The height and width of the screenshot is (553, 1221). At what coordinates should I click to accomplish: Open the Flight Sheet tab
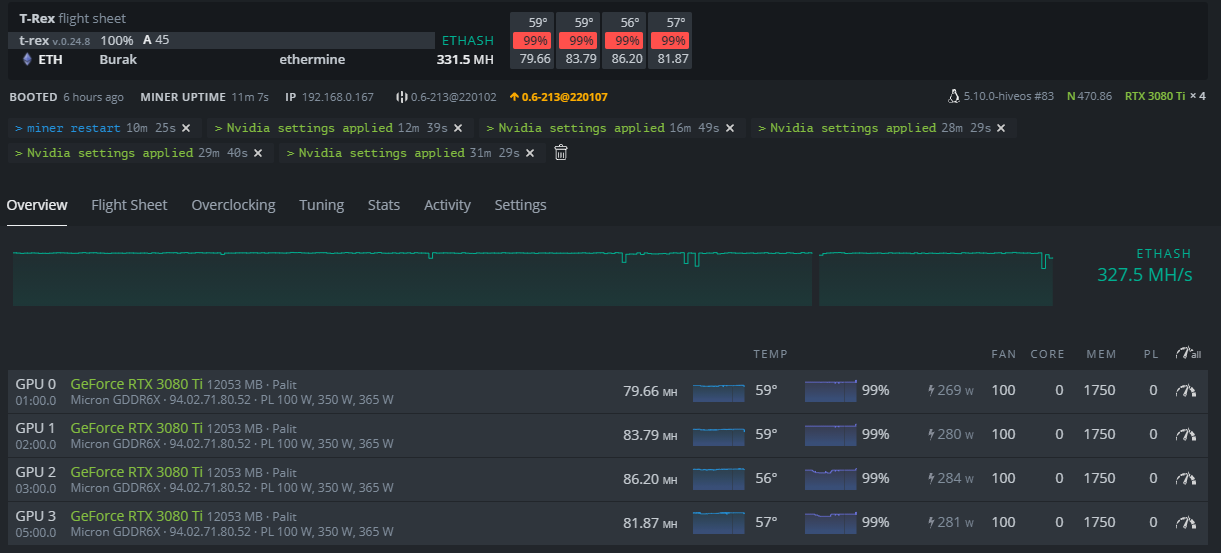click(x=129, y=205)
